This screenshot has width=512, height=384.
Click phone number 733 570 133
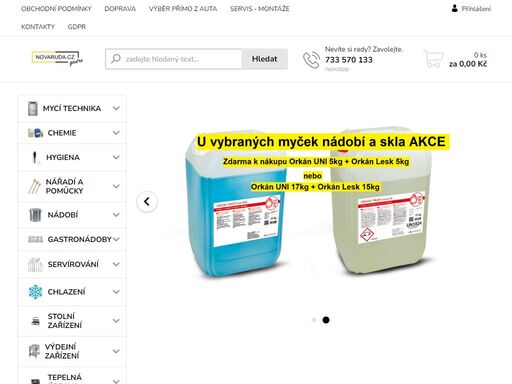[x=349, y=60]
